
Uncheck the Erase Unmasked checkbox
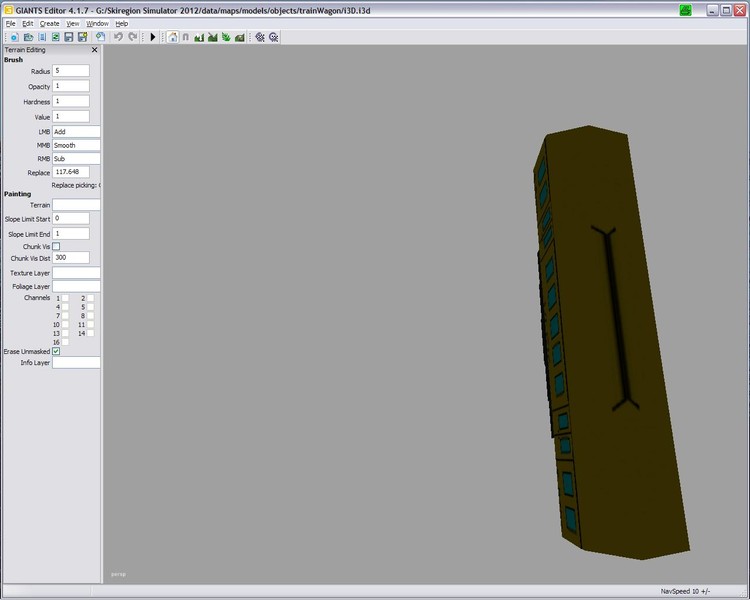click(x=56, y=351)
